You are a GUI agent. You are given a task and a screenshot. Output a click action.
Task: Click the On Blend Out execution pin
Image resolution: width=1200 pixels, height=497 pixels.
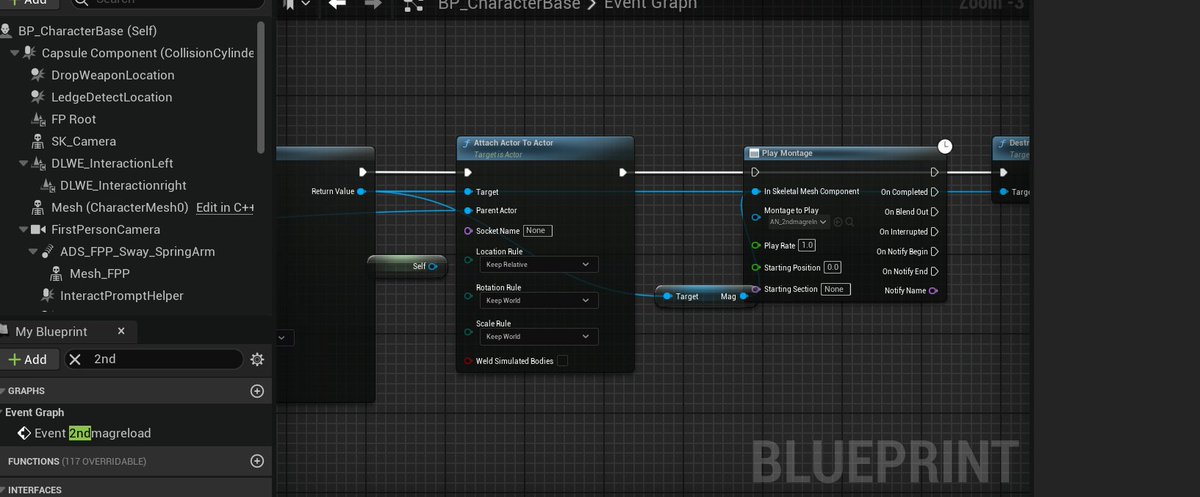934,212
